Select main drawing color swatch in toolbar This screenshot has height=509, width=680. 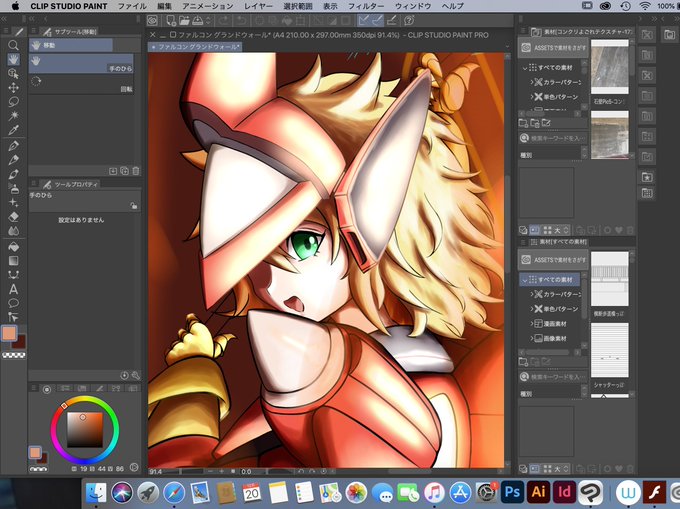9,333
